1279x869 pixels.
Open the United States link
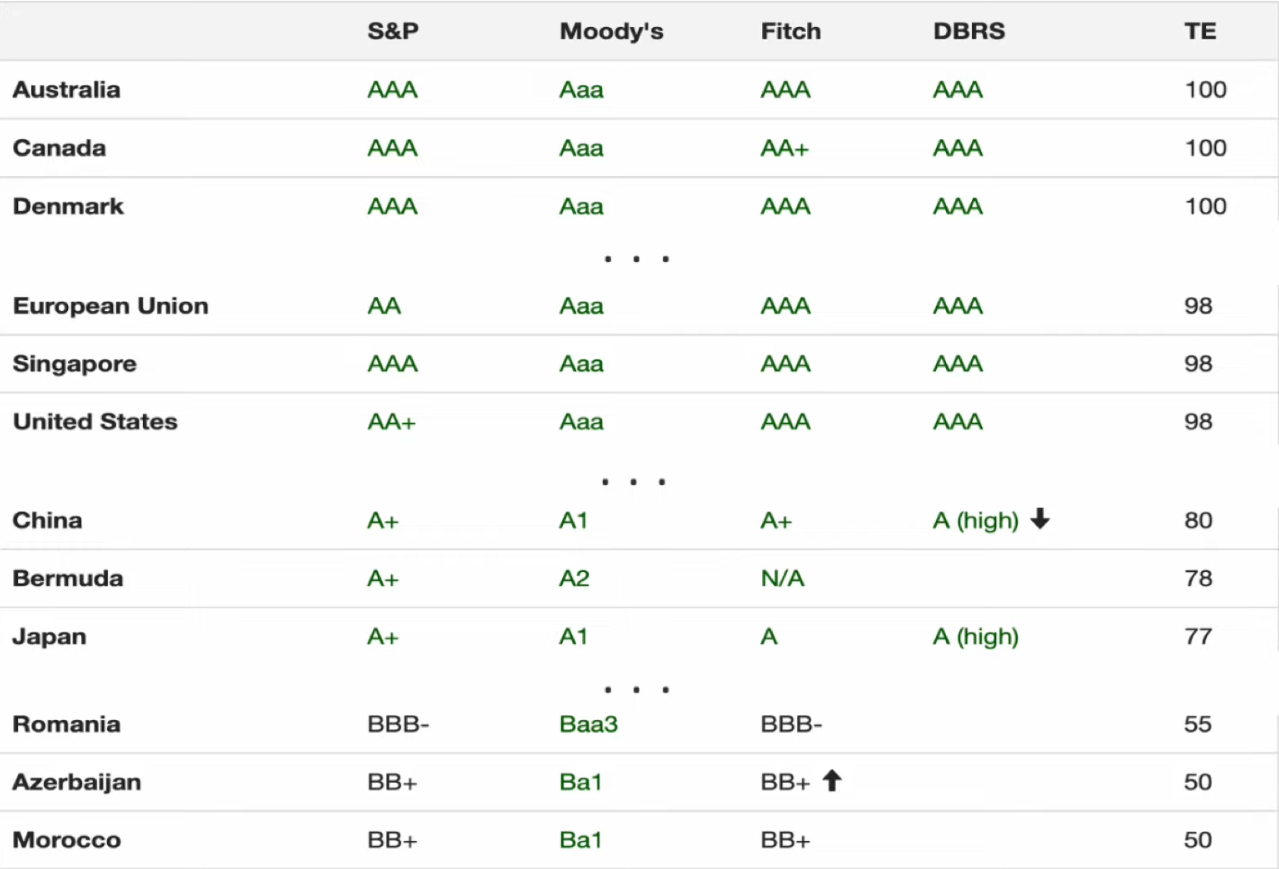click(95, 422)
